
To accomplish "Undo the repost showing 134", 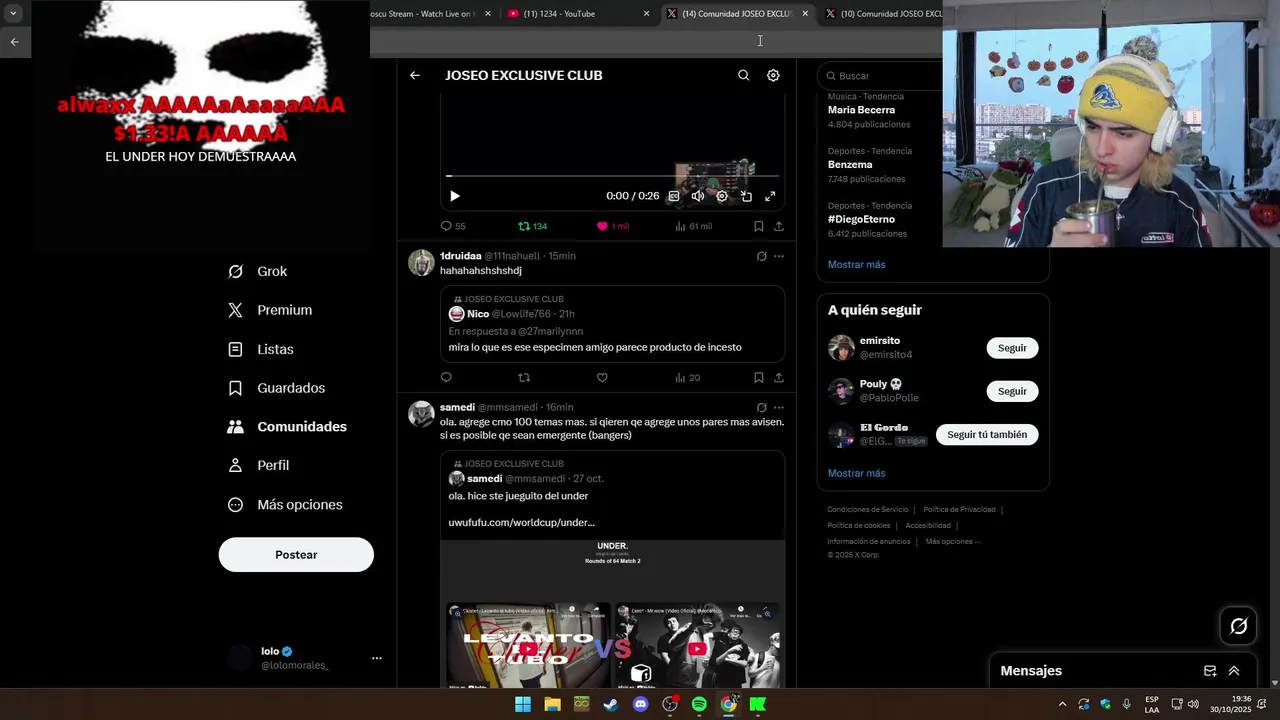I will click(x=532, y=226).
